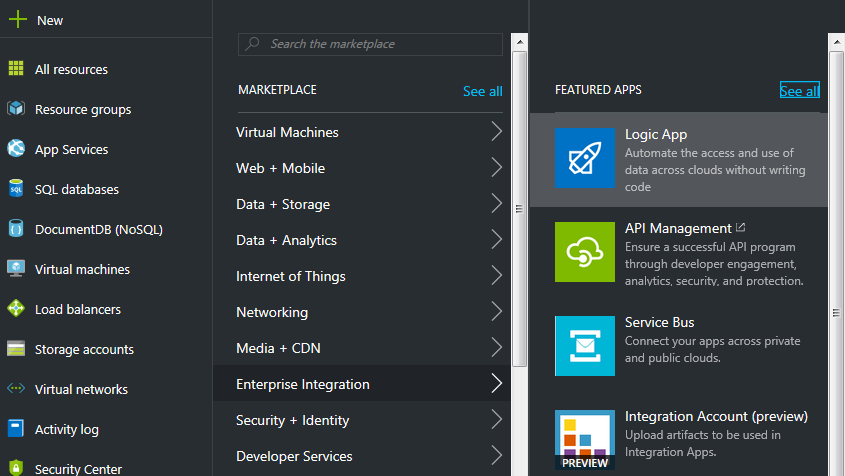Click the Service Bus envelope icon

585,346
